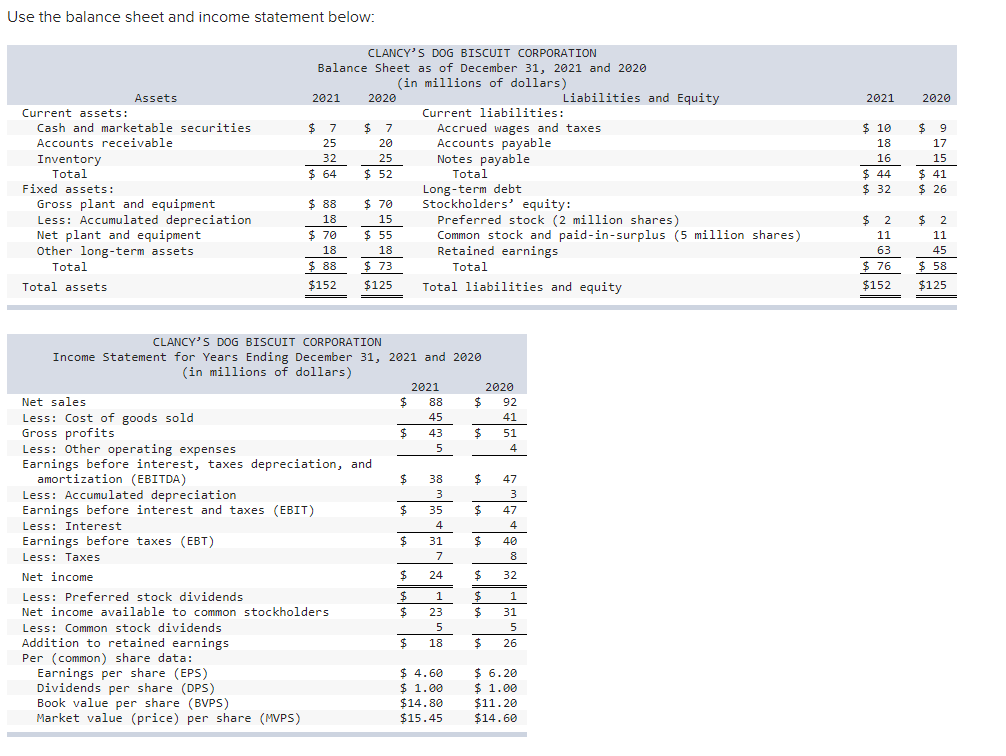Select 'Less: Common stock dividends' label
Image resolution: width=1006 pixels, height=756 pixels.
click(x=122, y=628)
